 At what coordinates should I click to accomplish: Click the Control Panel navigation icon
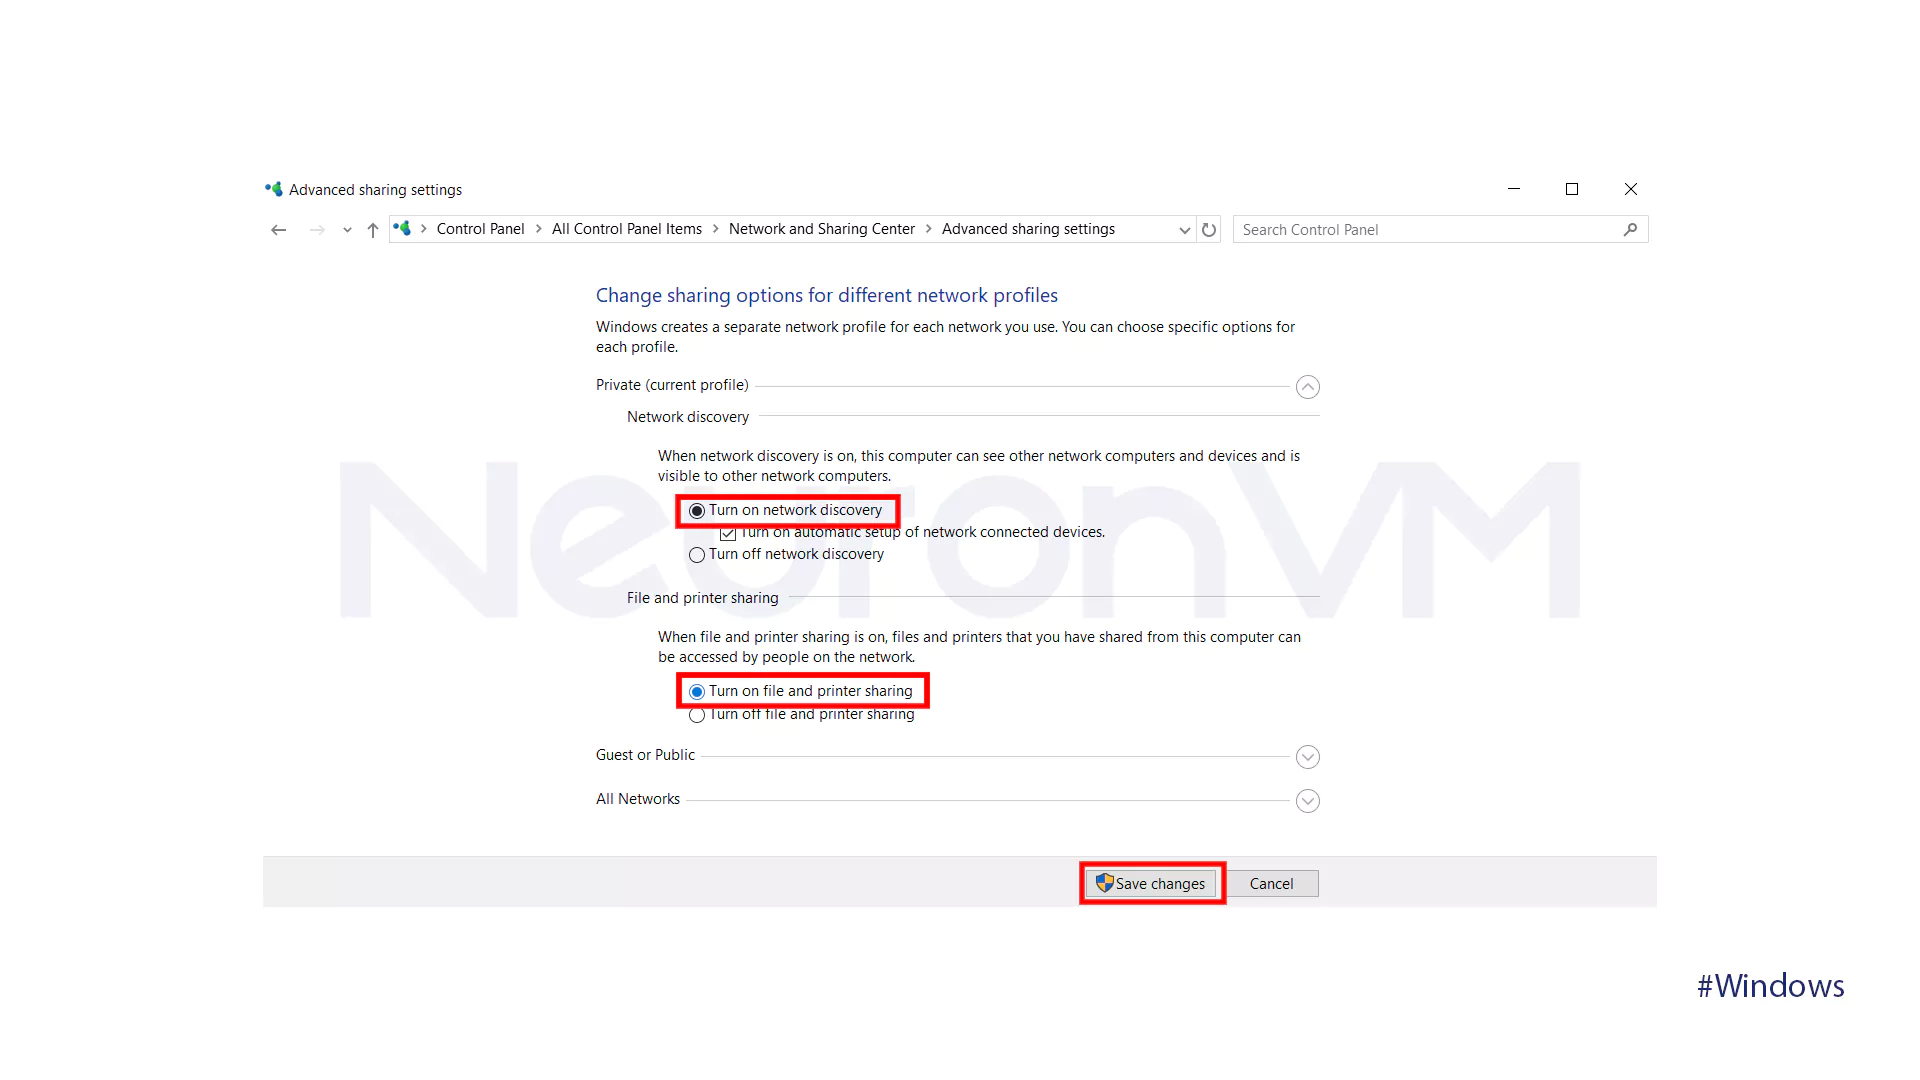click(x=404, y=228)
